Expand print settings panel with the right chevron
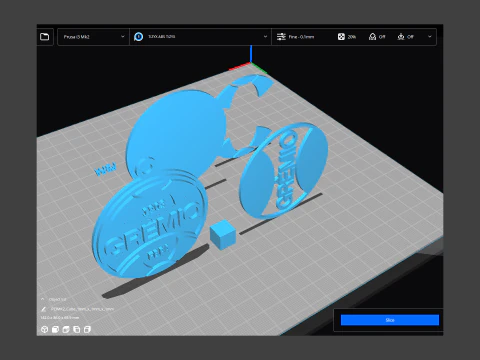This screenshot has height=360, width=480. tap(430, 37)
